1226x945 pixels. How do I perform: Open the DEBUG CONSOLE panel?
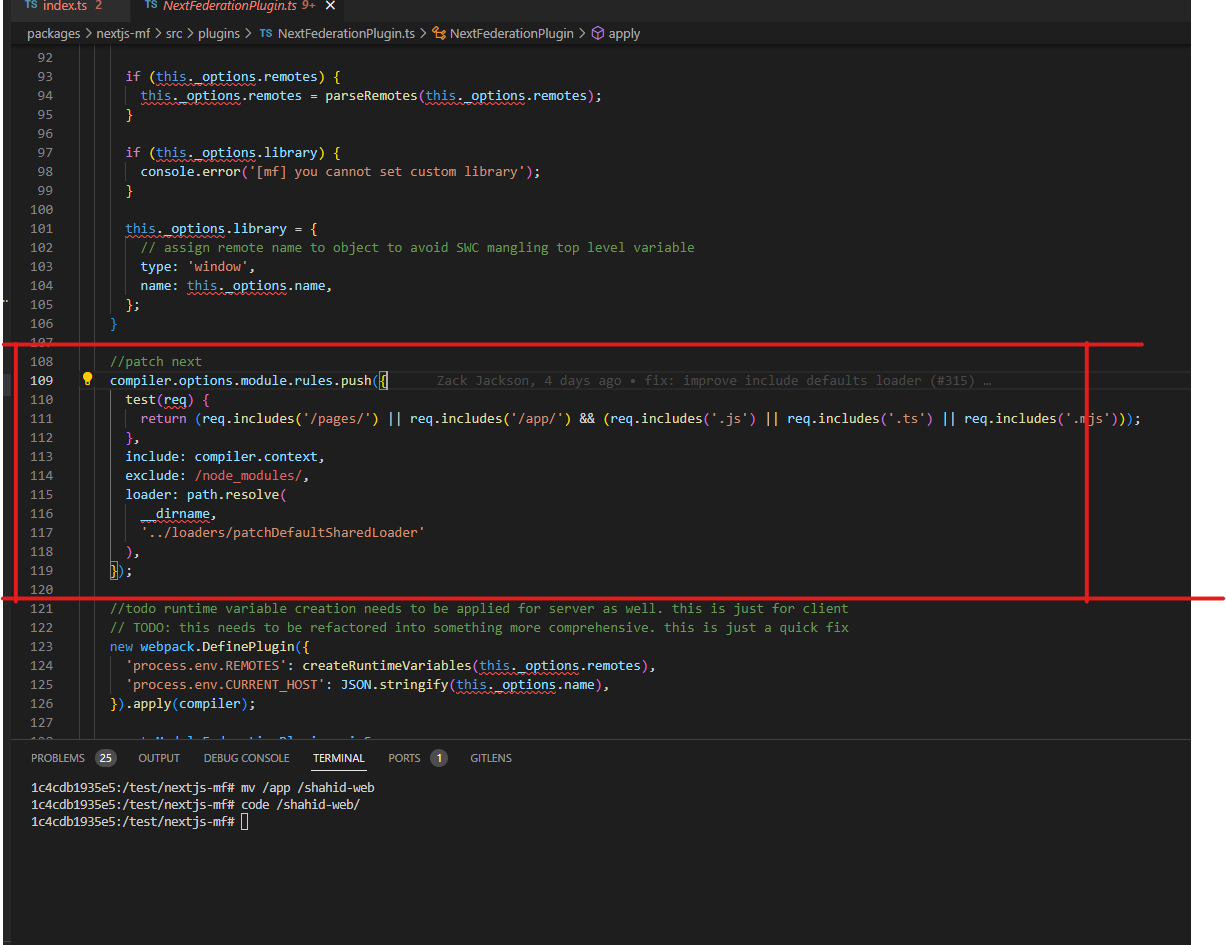[x=246, y=758]
